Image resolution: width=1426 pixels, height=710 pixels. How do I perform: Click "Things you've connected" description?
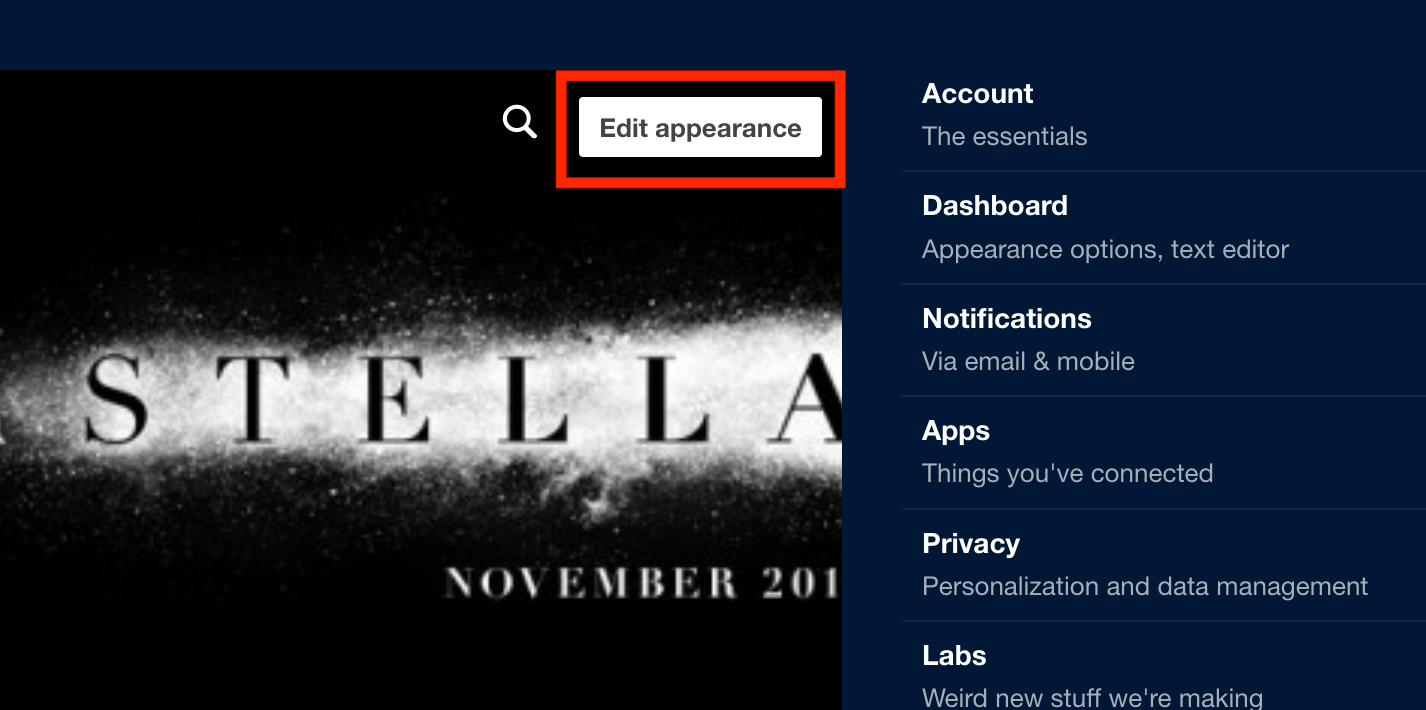[1067, 473]
